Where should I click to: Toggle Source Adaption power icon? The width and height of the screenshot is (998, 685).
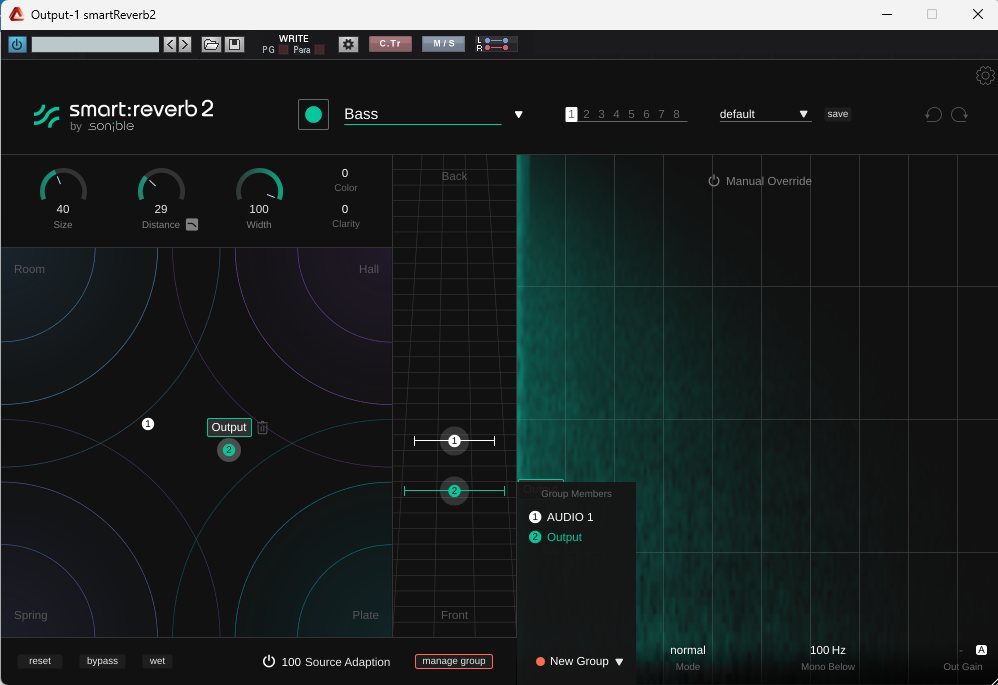pos(269,661)
